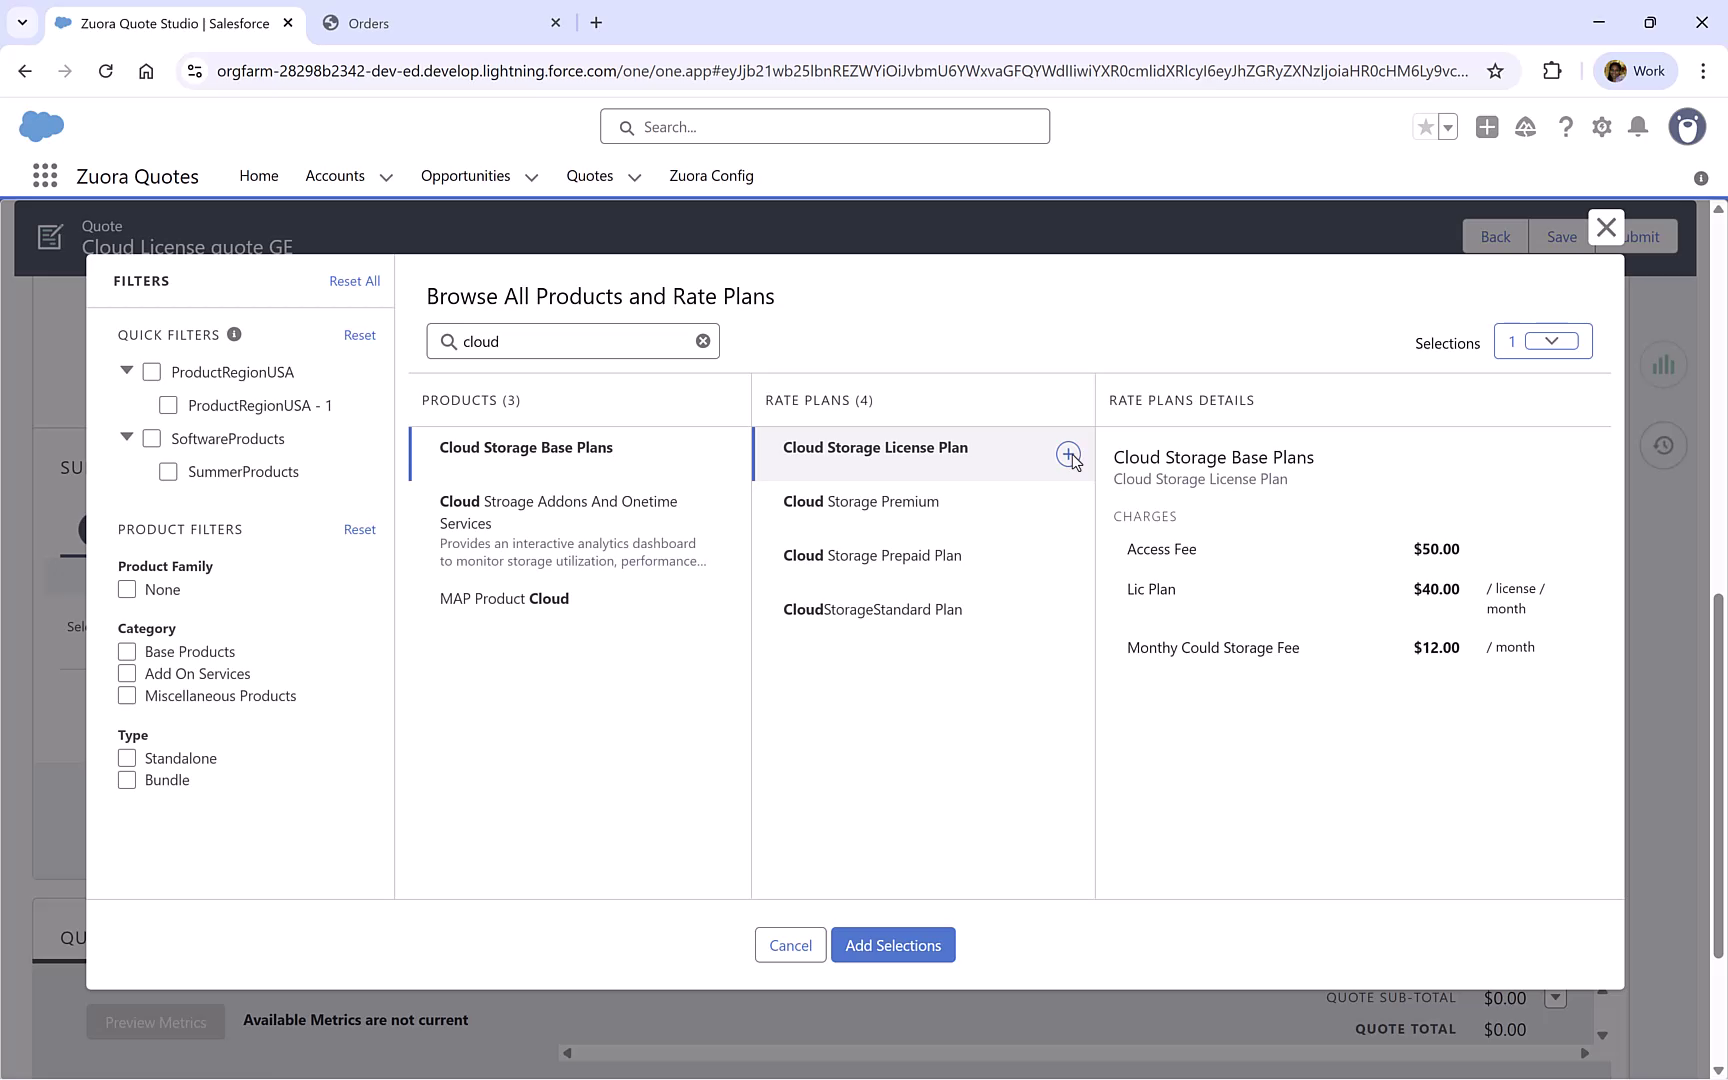The image size is (1728, 1080).
Task: Open the chart metrics icon on the right edge
Action: click(x=1663, y=364)
